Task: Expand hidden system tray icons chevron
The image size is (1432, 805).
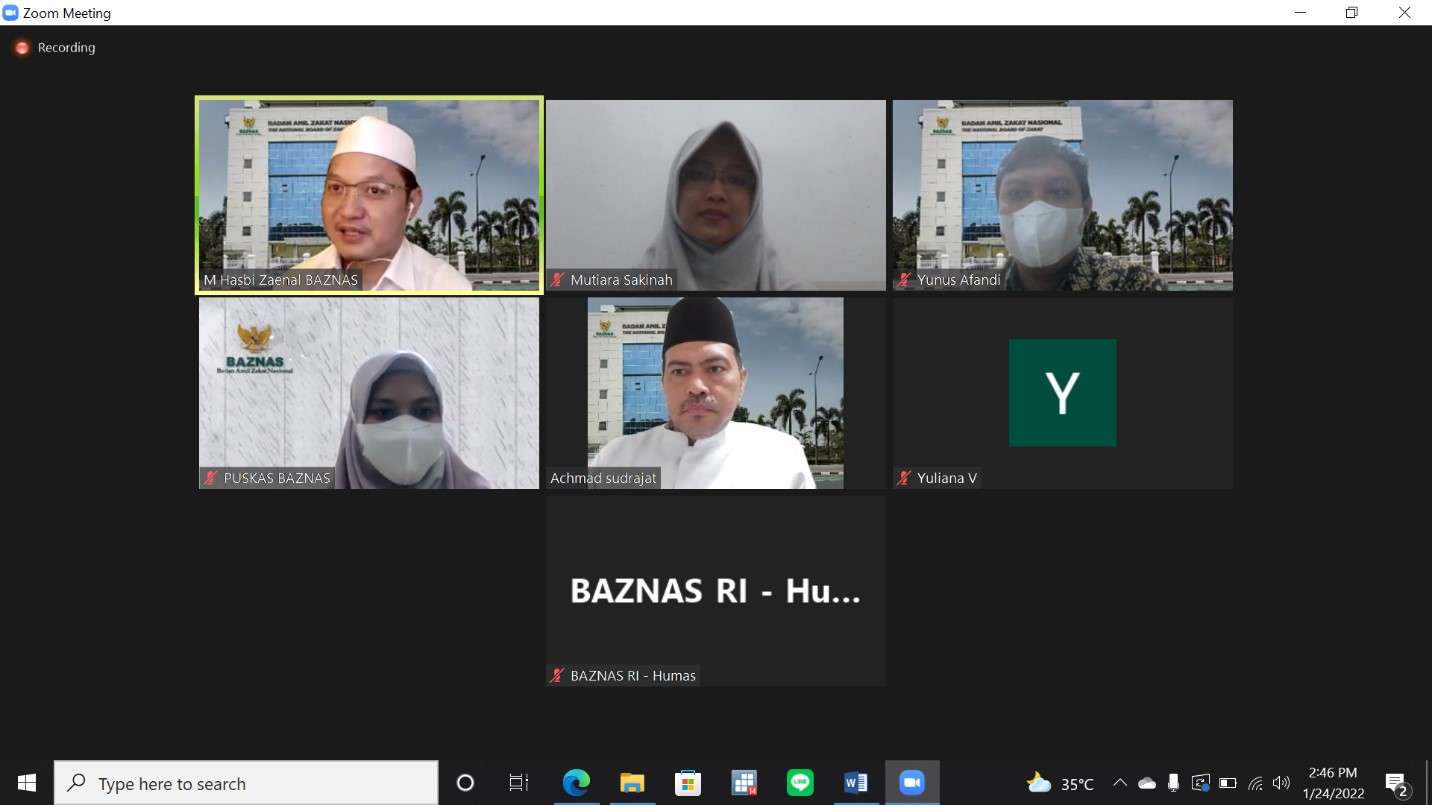Action: tap(1120, 783)
